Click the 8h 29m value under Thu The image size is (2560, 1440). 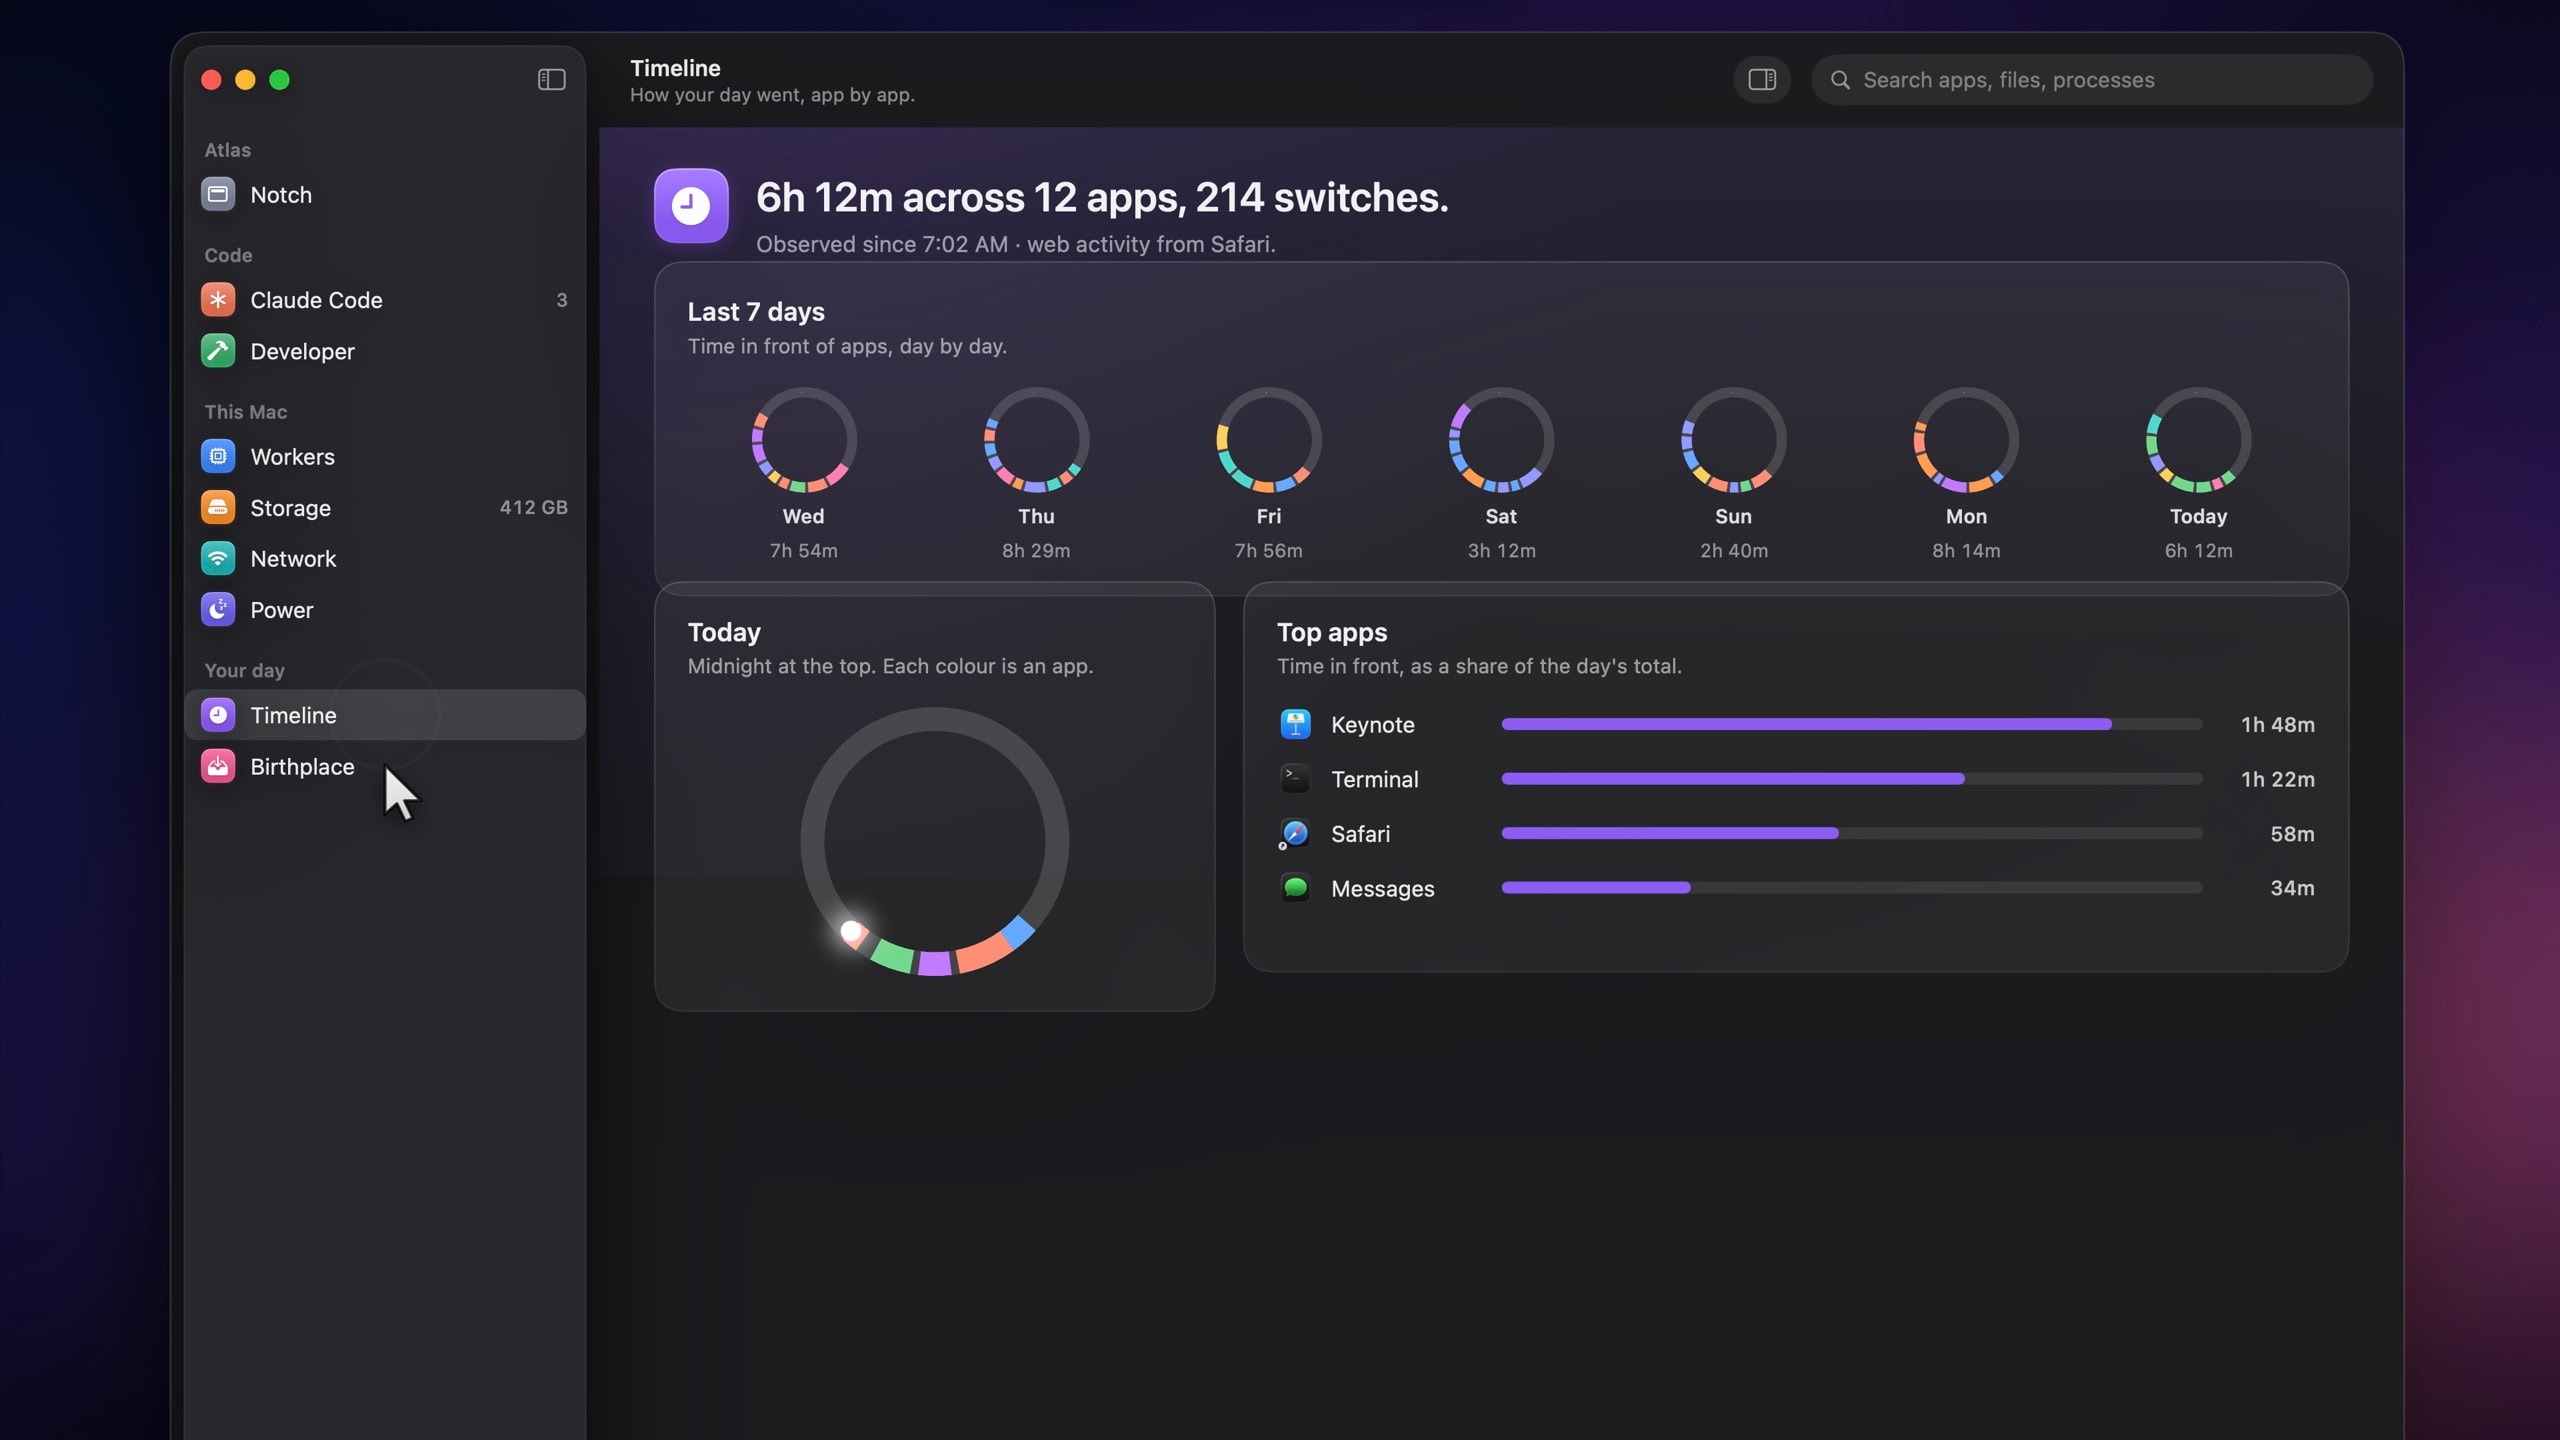point(1036,550)
